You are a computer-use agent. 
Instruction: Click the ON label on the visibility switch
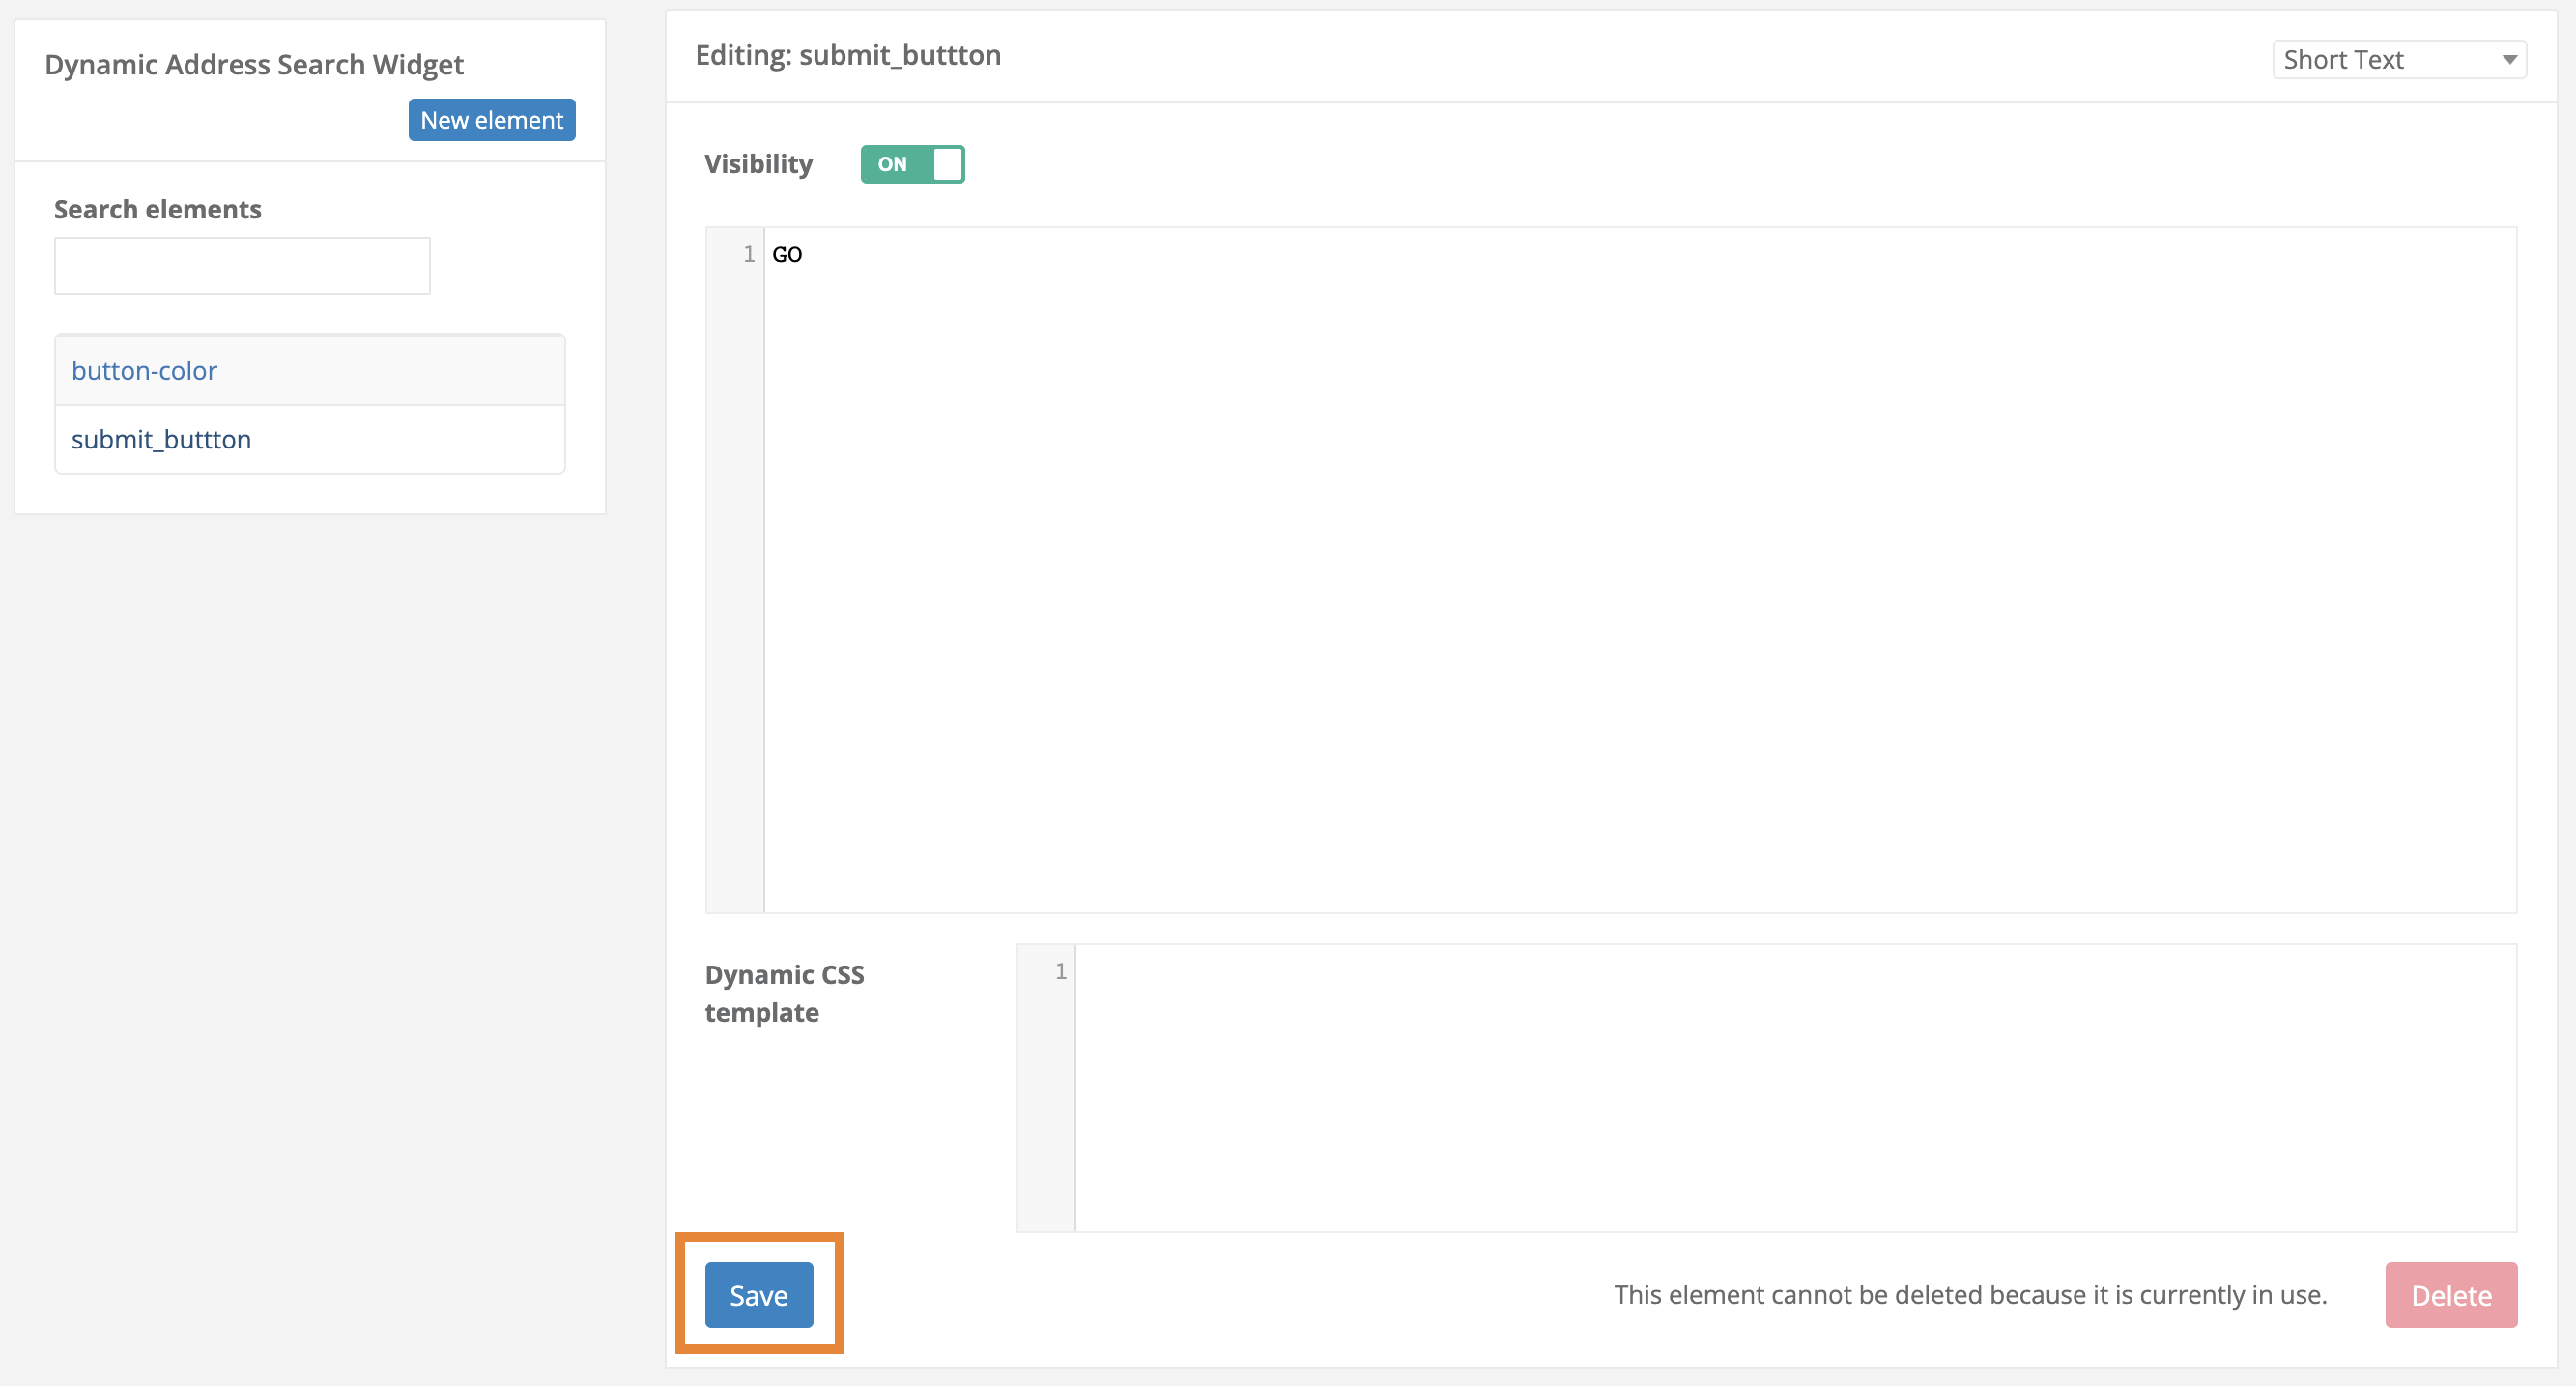pyautogui.click(x=894, y=164)
